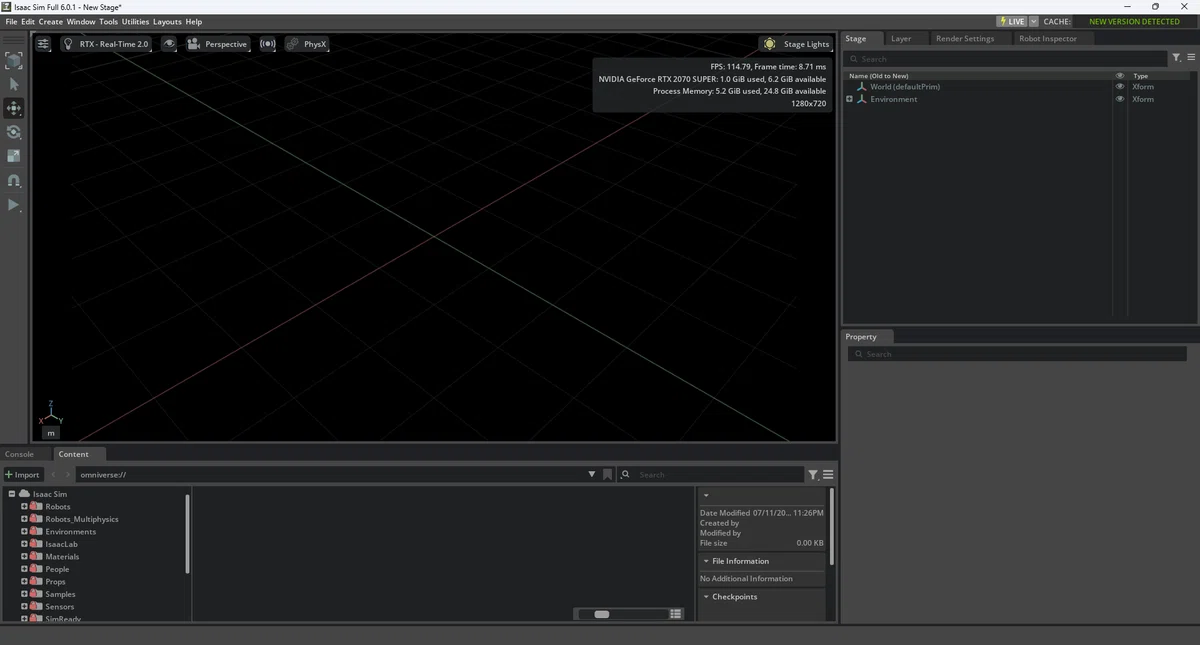Open the Perspective camera menu
The image size is (1200, 645).
coord(217,44)
